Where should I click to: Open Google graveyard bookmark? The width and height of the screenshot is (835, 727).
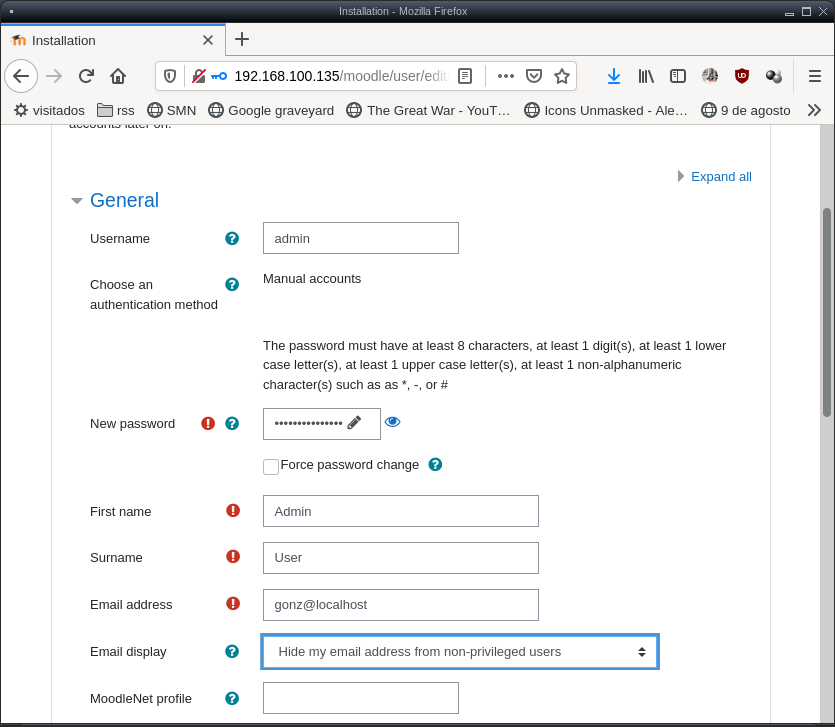[271, 110]
